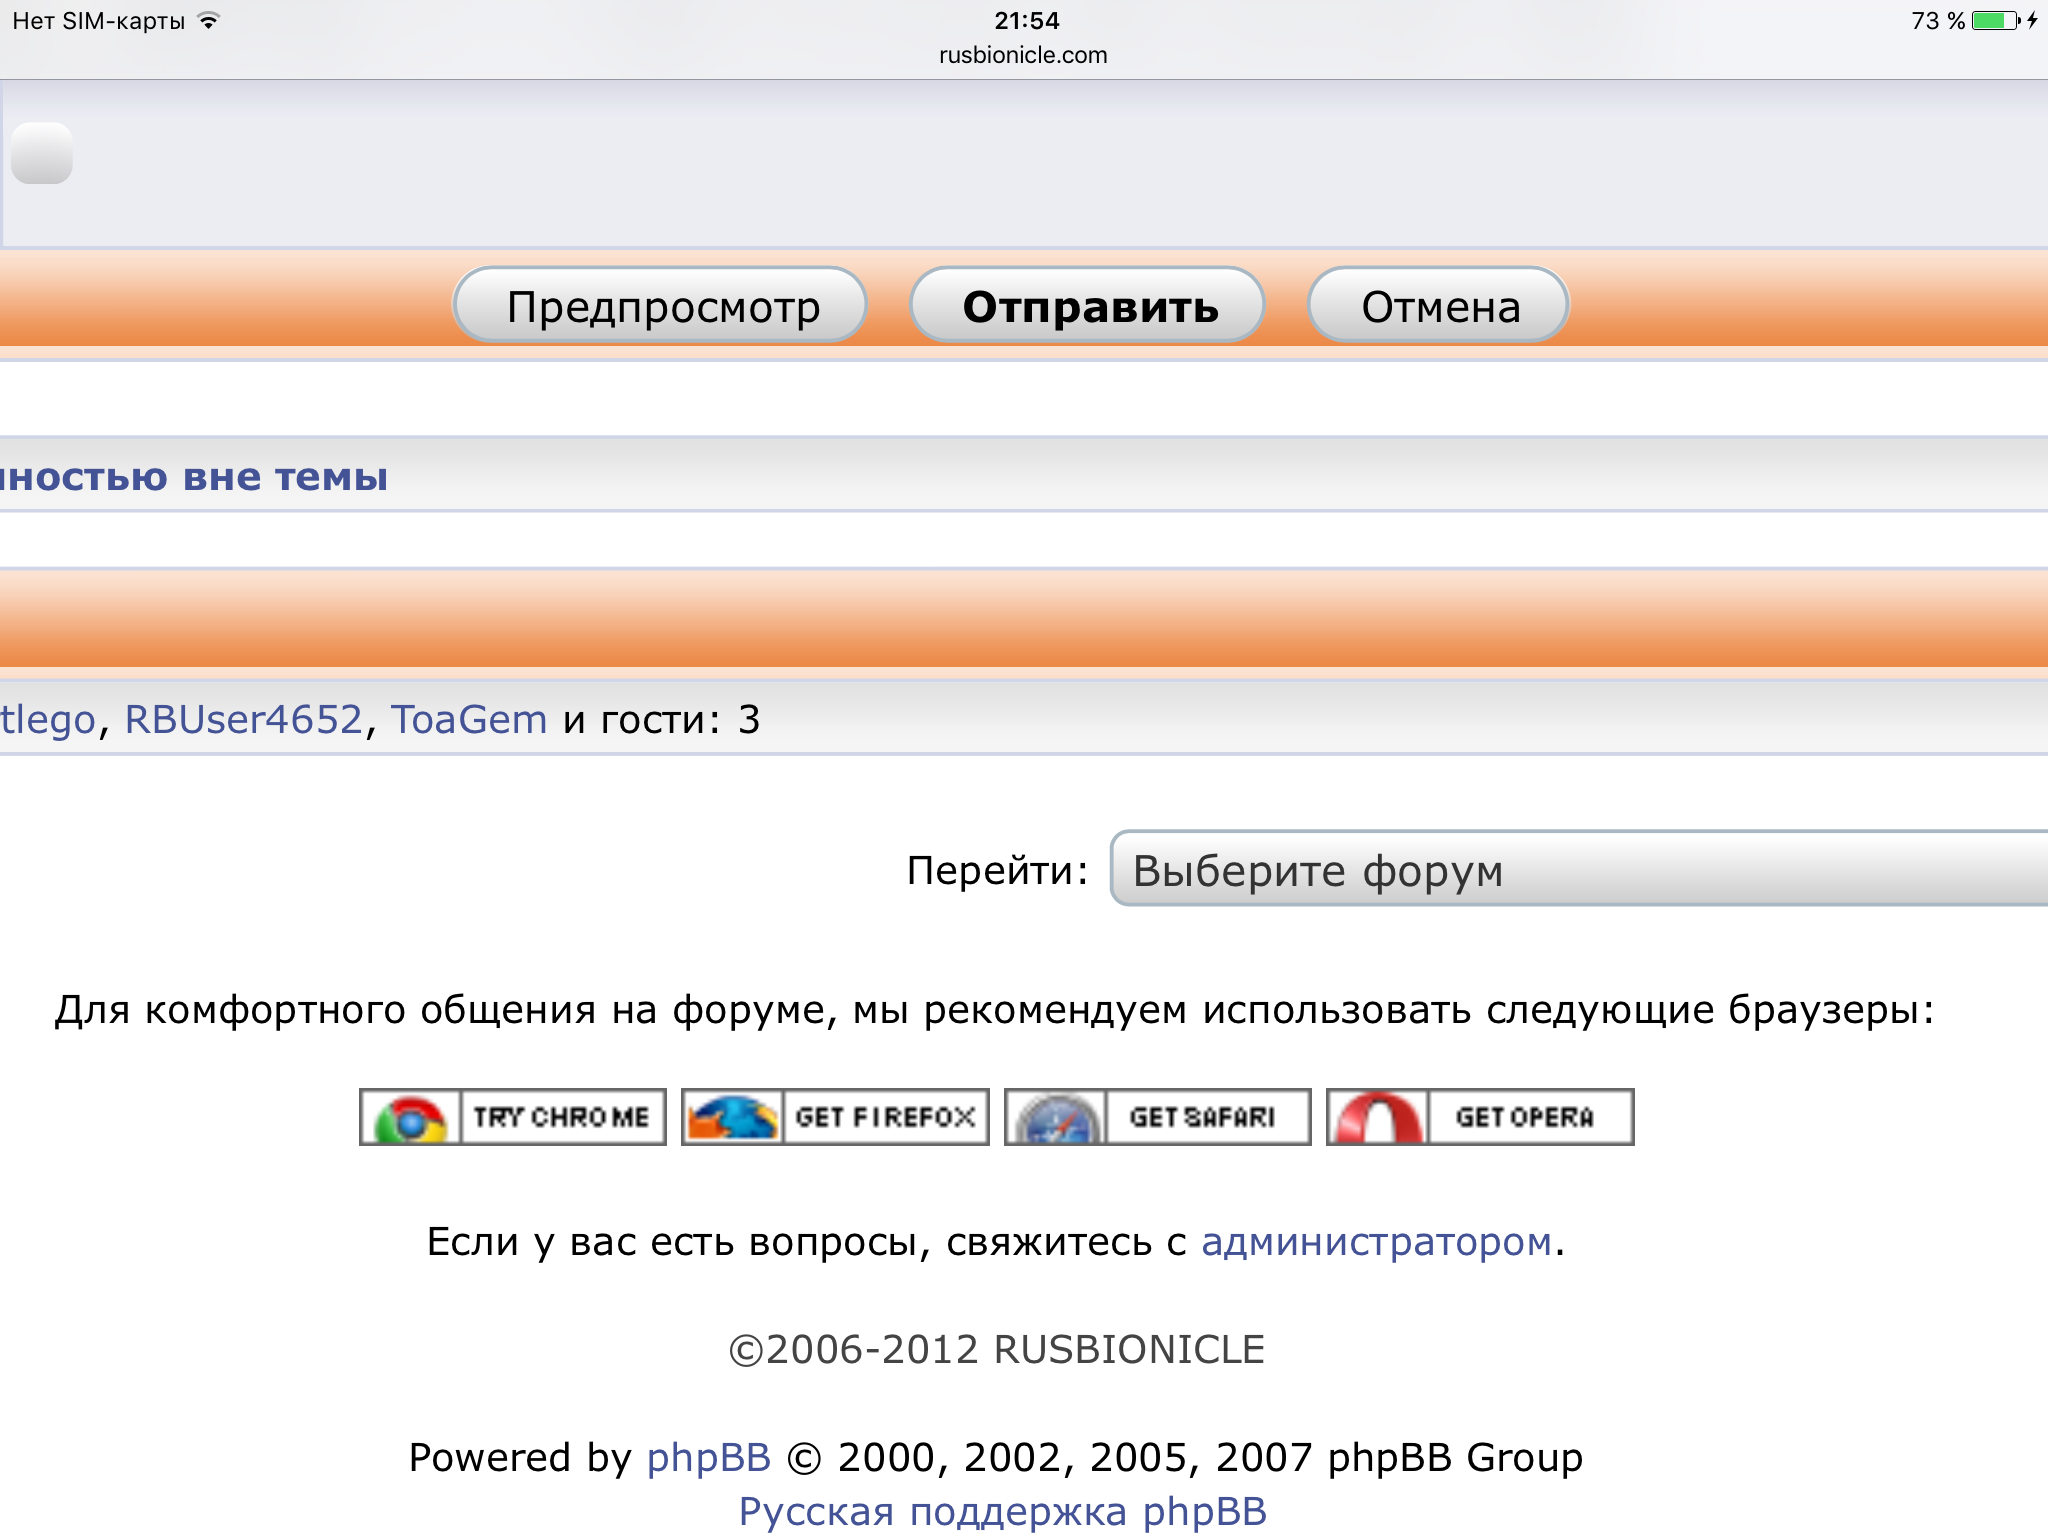Click the Get Opera browser badge
This screenshot has height=1536, width=2048.
pos(1480,1116)
